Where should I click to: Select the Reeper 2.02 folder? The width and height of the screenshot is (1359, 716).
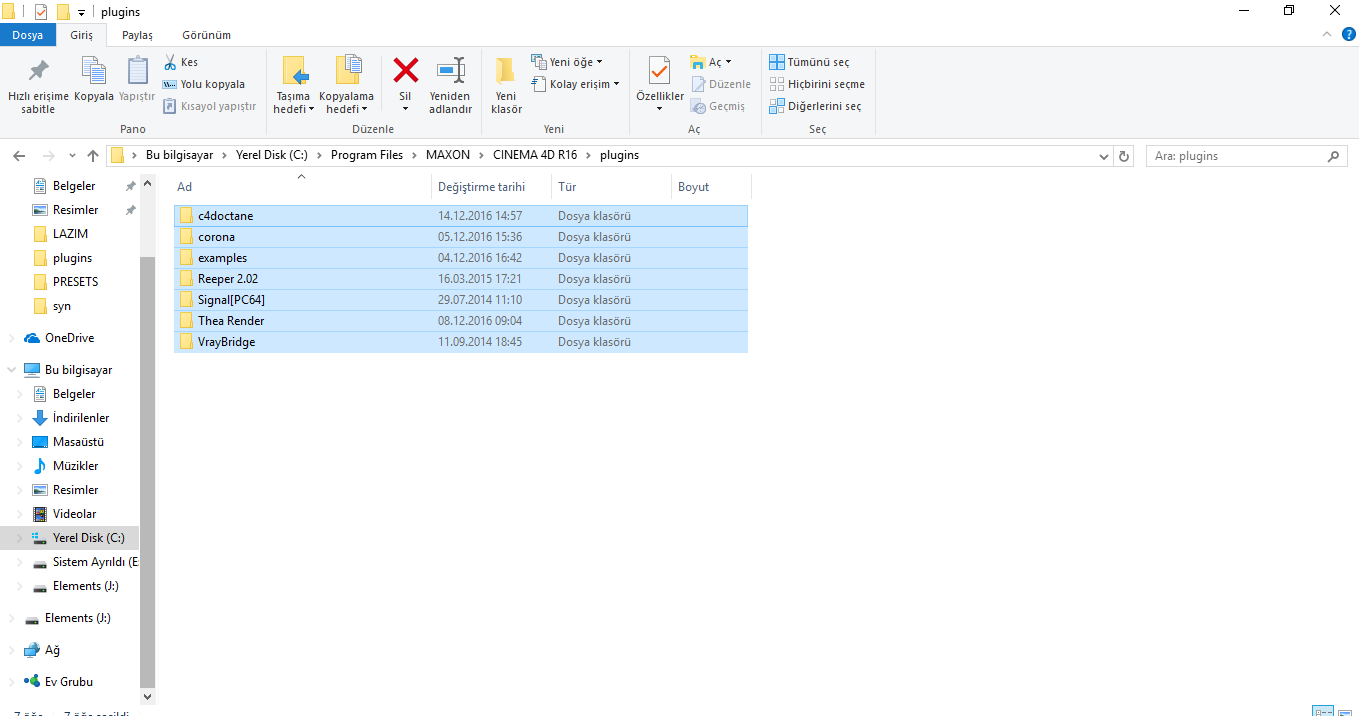point(460,279)
